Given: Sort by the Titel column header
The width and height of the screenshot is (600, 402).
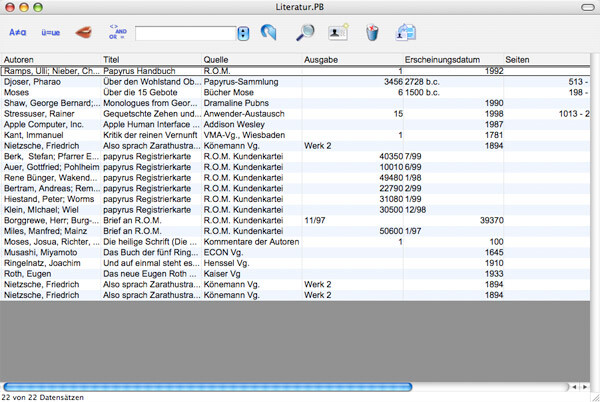Looking at the screenshot, I should coord(150,60).
